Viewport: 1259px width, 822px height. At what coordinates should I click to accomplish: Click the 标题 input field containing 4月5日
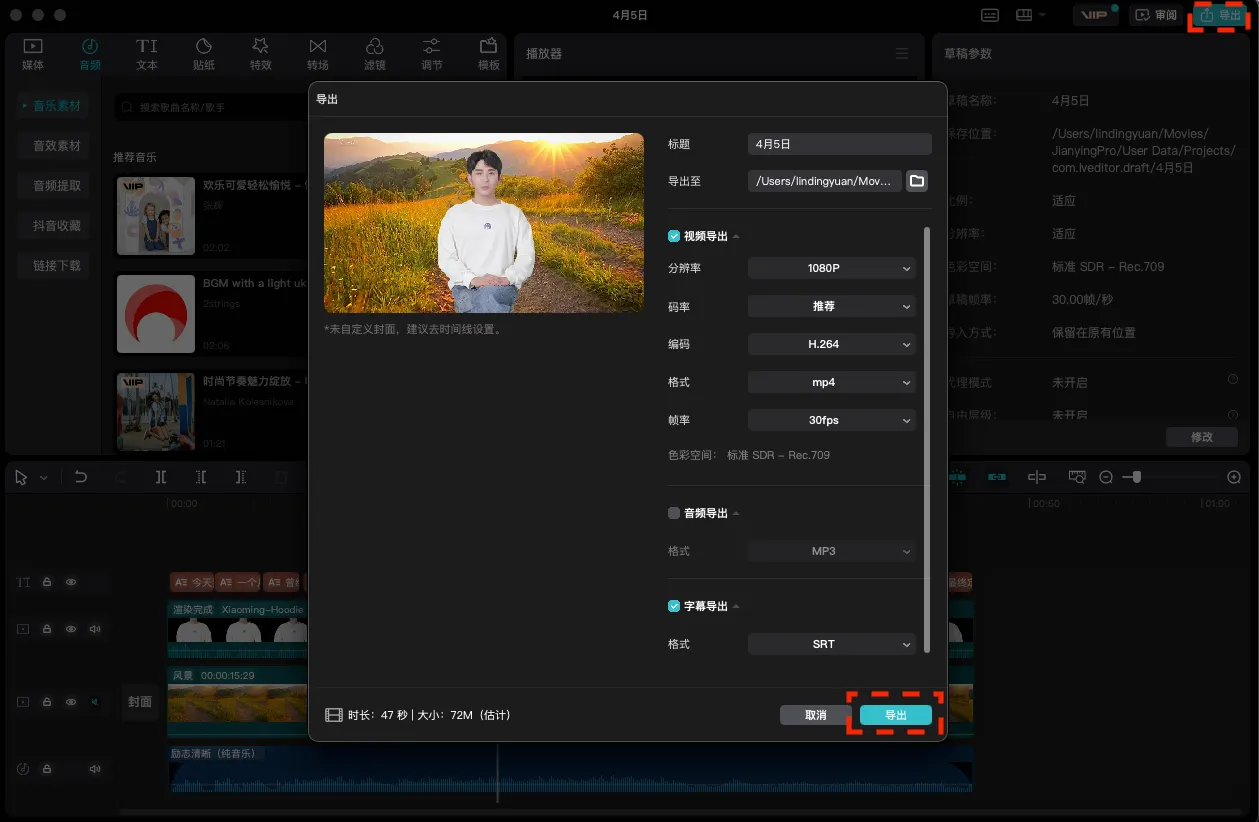[840, 144]
